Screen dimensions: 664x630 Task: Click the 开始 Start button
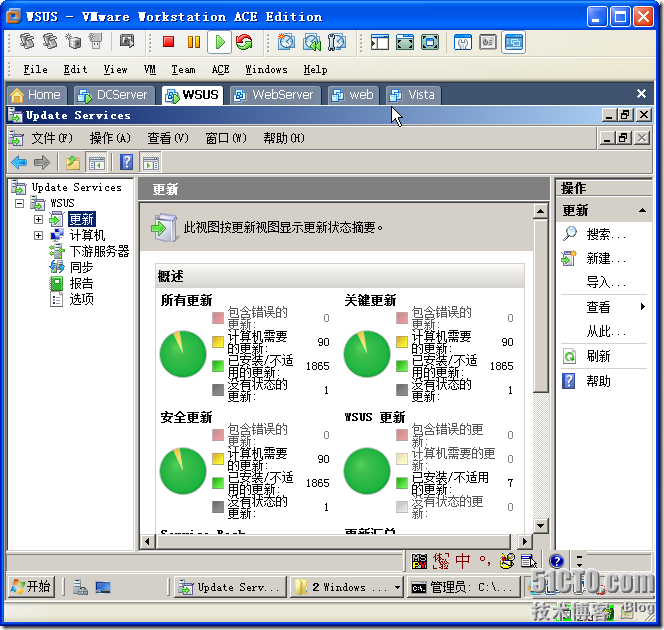point(31,587)
